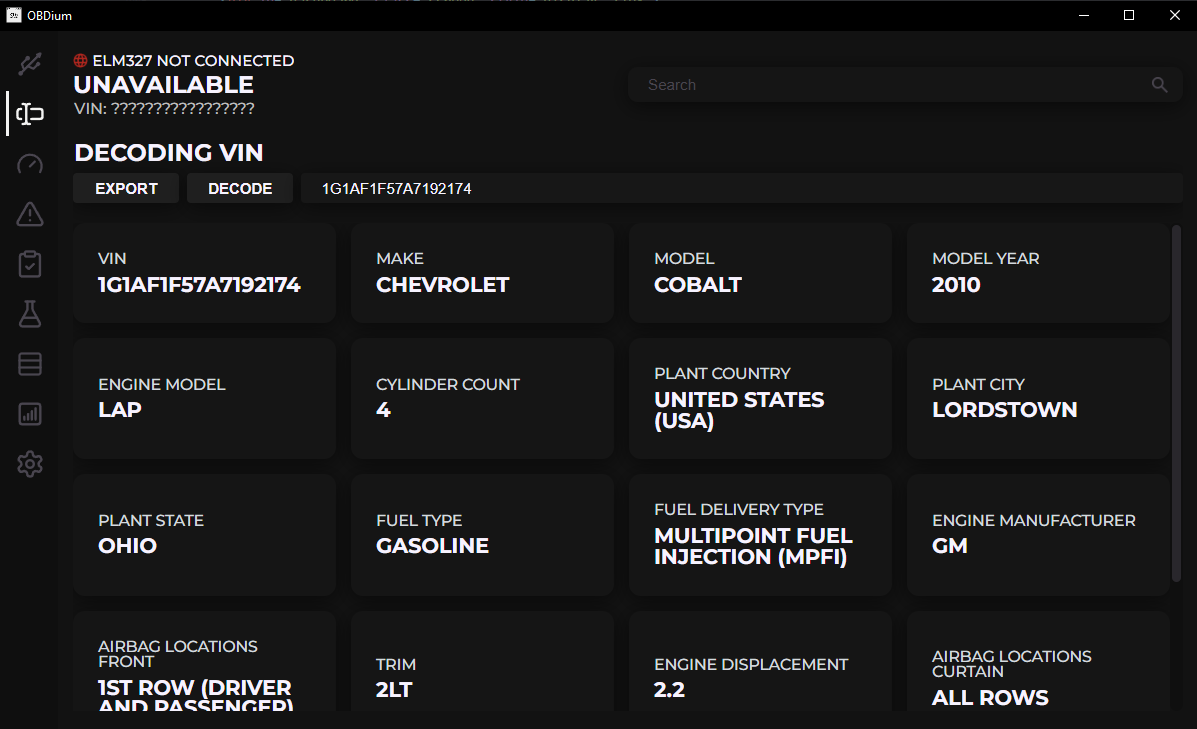1197x729 pixels.
Task: Maximize the OBDium window
Action: (x=1129, y=15)
